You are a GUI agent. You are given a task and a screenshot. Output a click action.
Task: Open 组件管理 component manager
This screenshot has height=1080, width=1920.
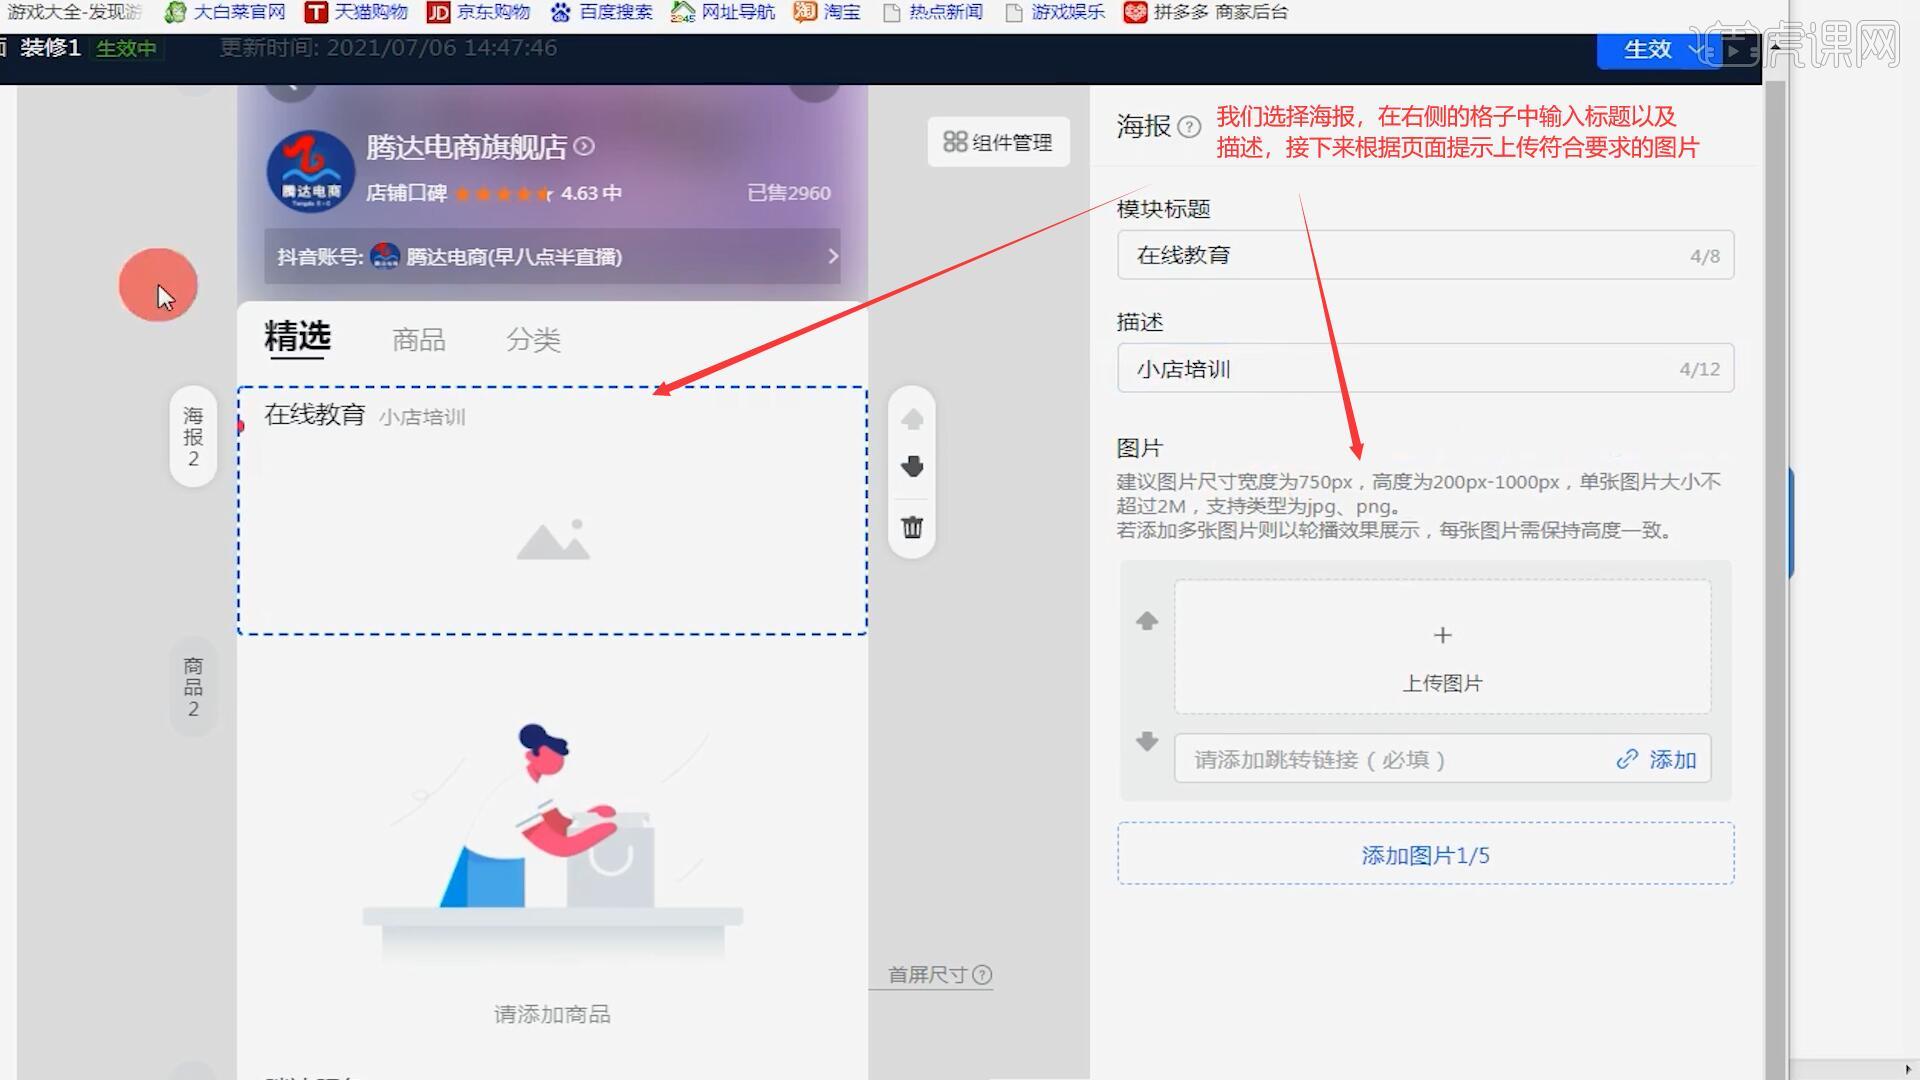pyautogui.click(x=998, y=142)
